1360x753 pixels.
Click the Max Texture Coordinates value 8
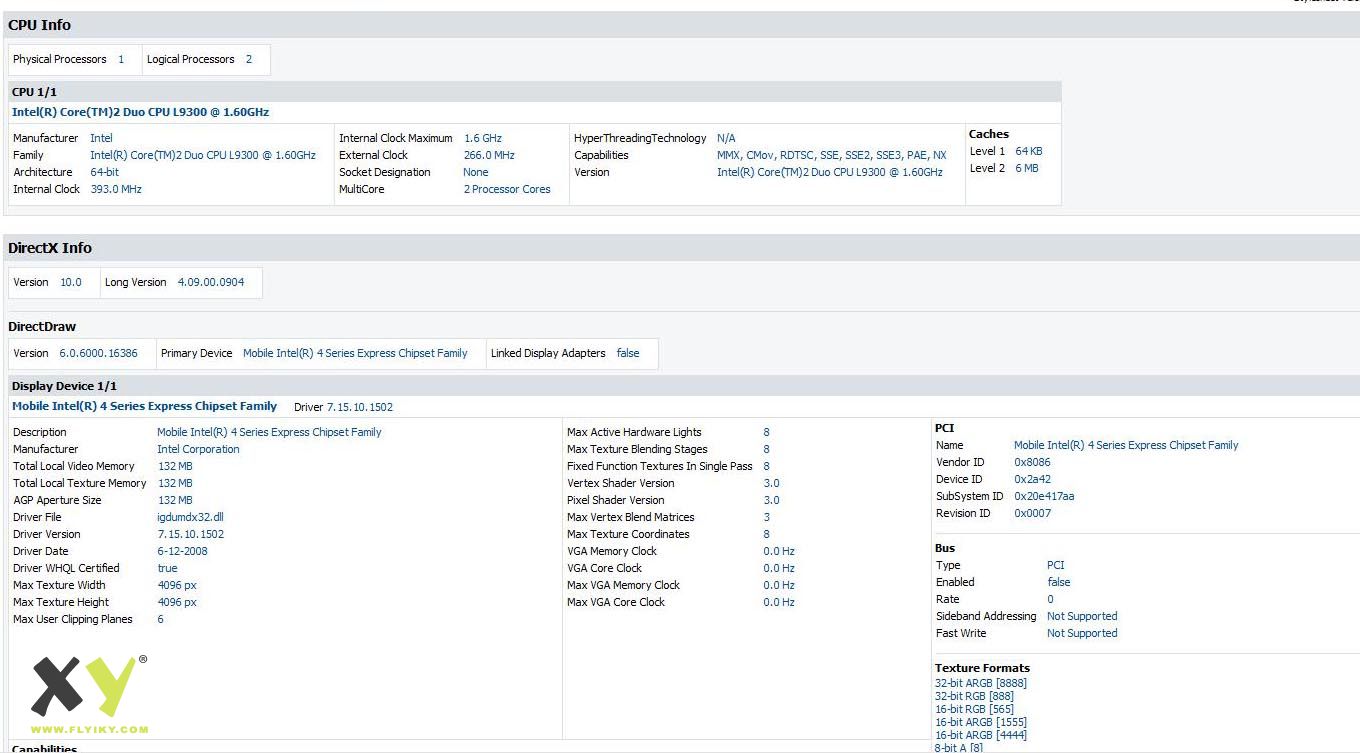pyautogui.click(x=767, y=534)
